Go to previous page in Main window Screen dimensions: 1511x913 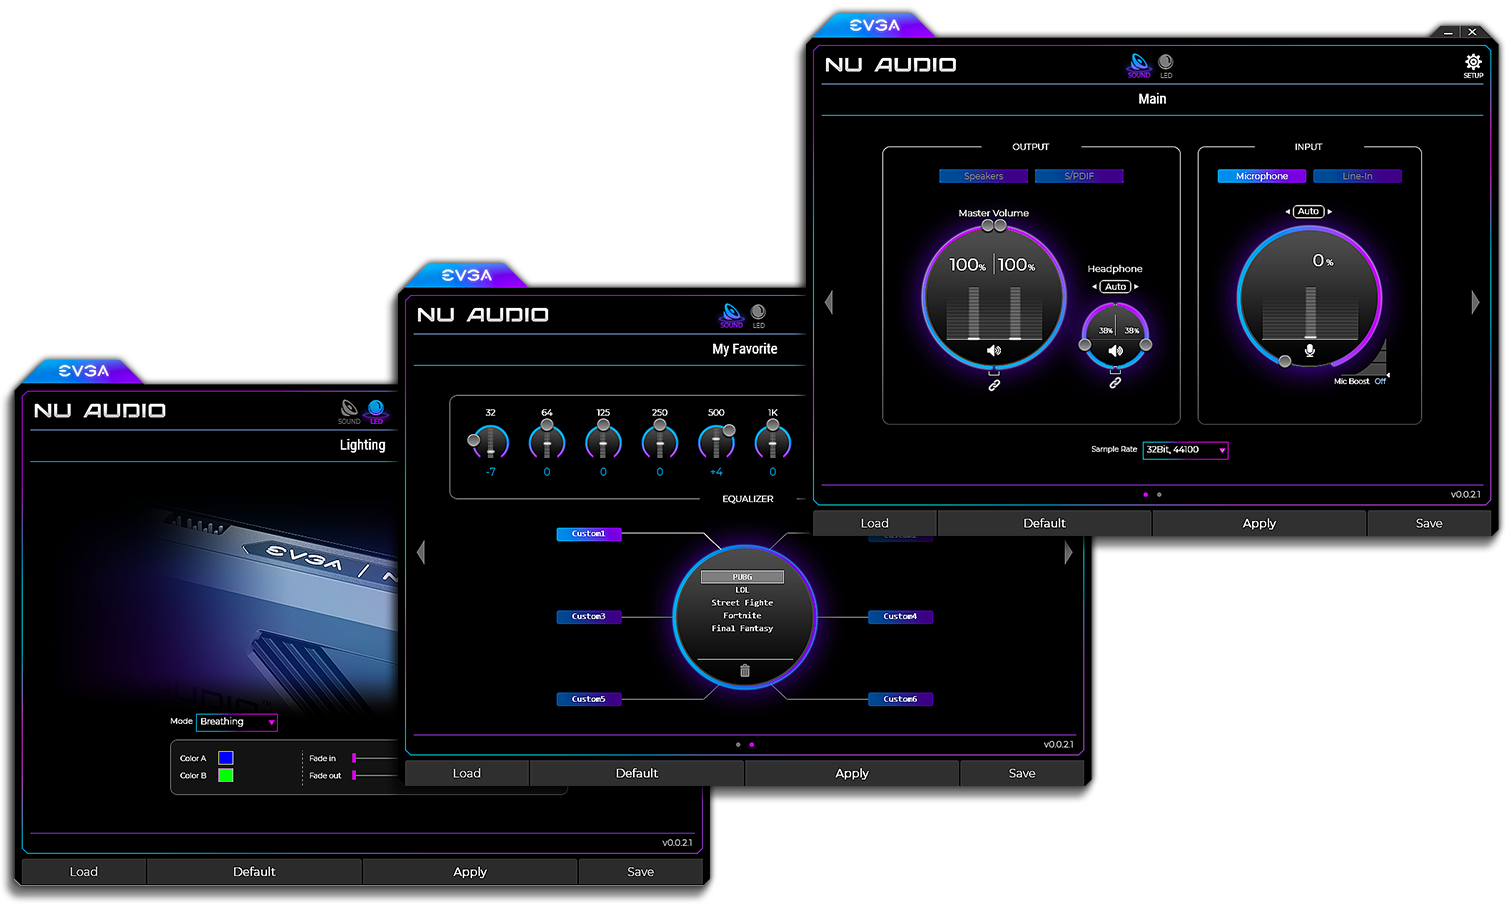pyautogui.click(x=829, y=302)
